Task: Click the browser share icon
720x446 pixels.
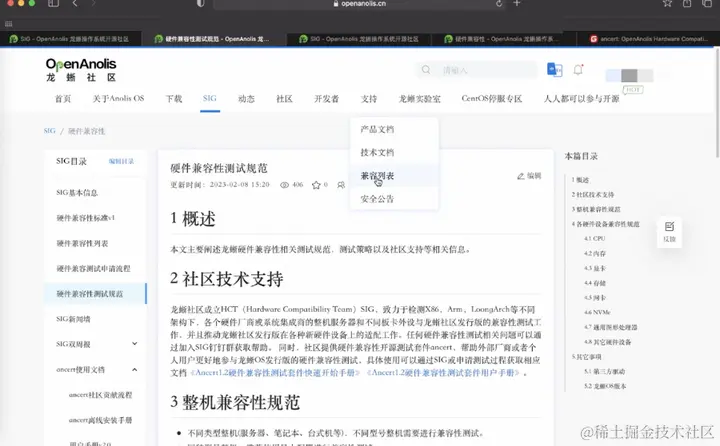Action: pos(687,3)
